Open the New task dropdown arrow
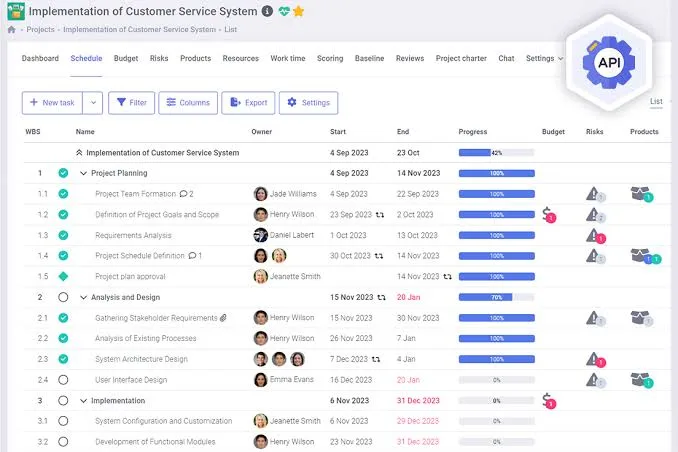 (93, 103)
